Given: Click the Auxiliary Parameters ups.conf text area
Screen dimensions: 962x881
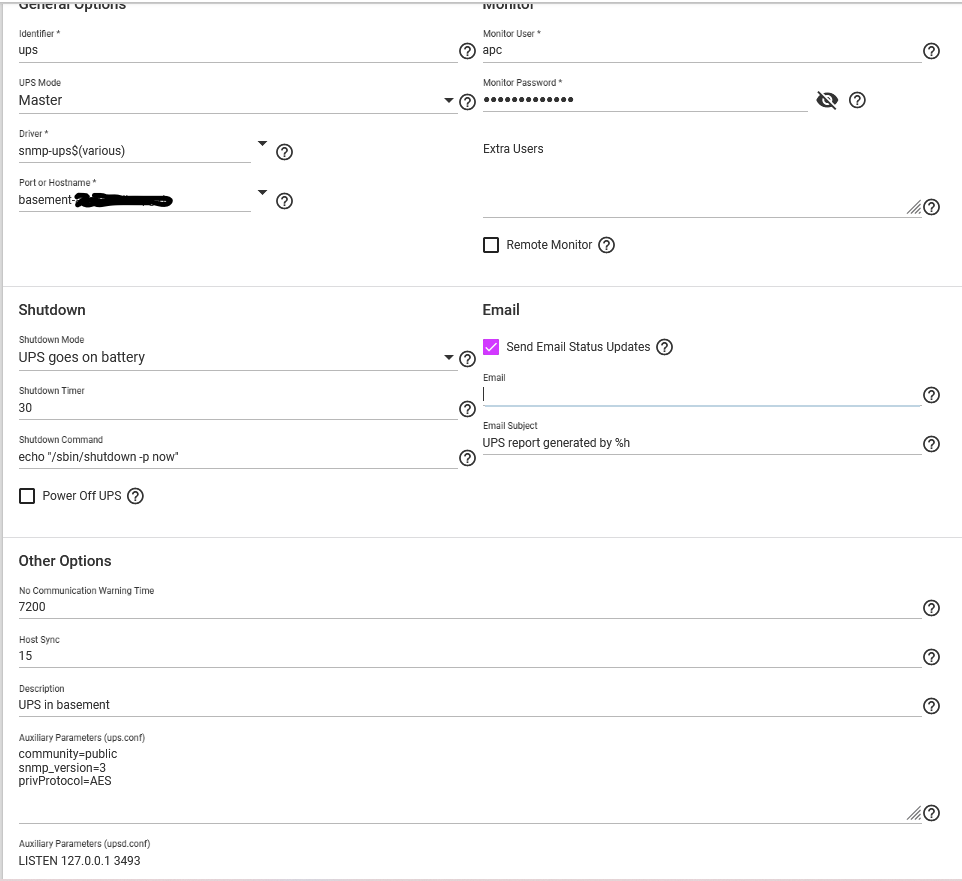Looking at the screenshot, I should coord(470,784).
